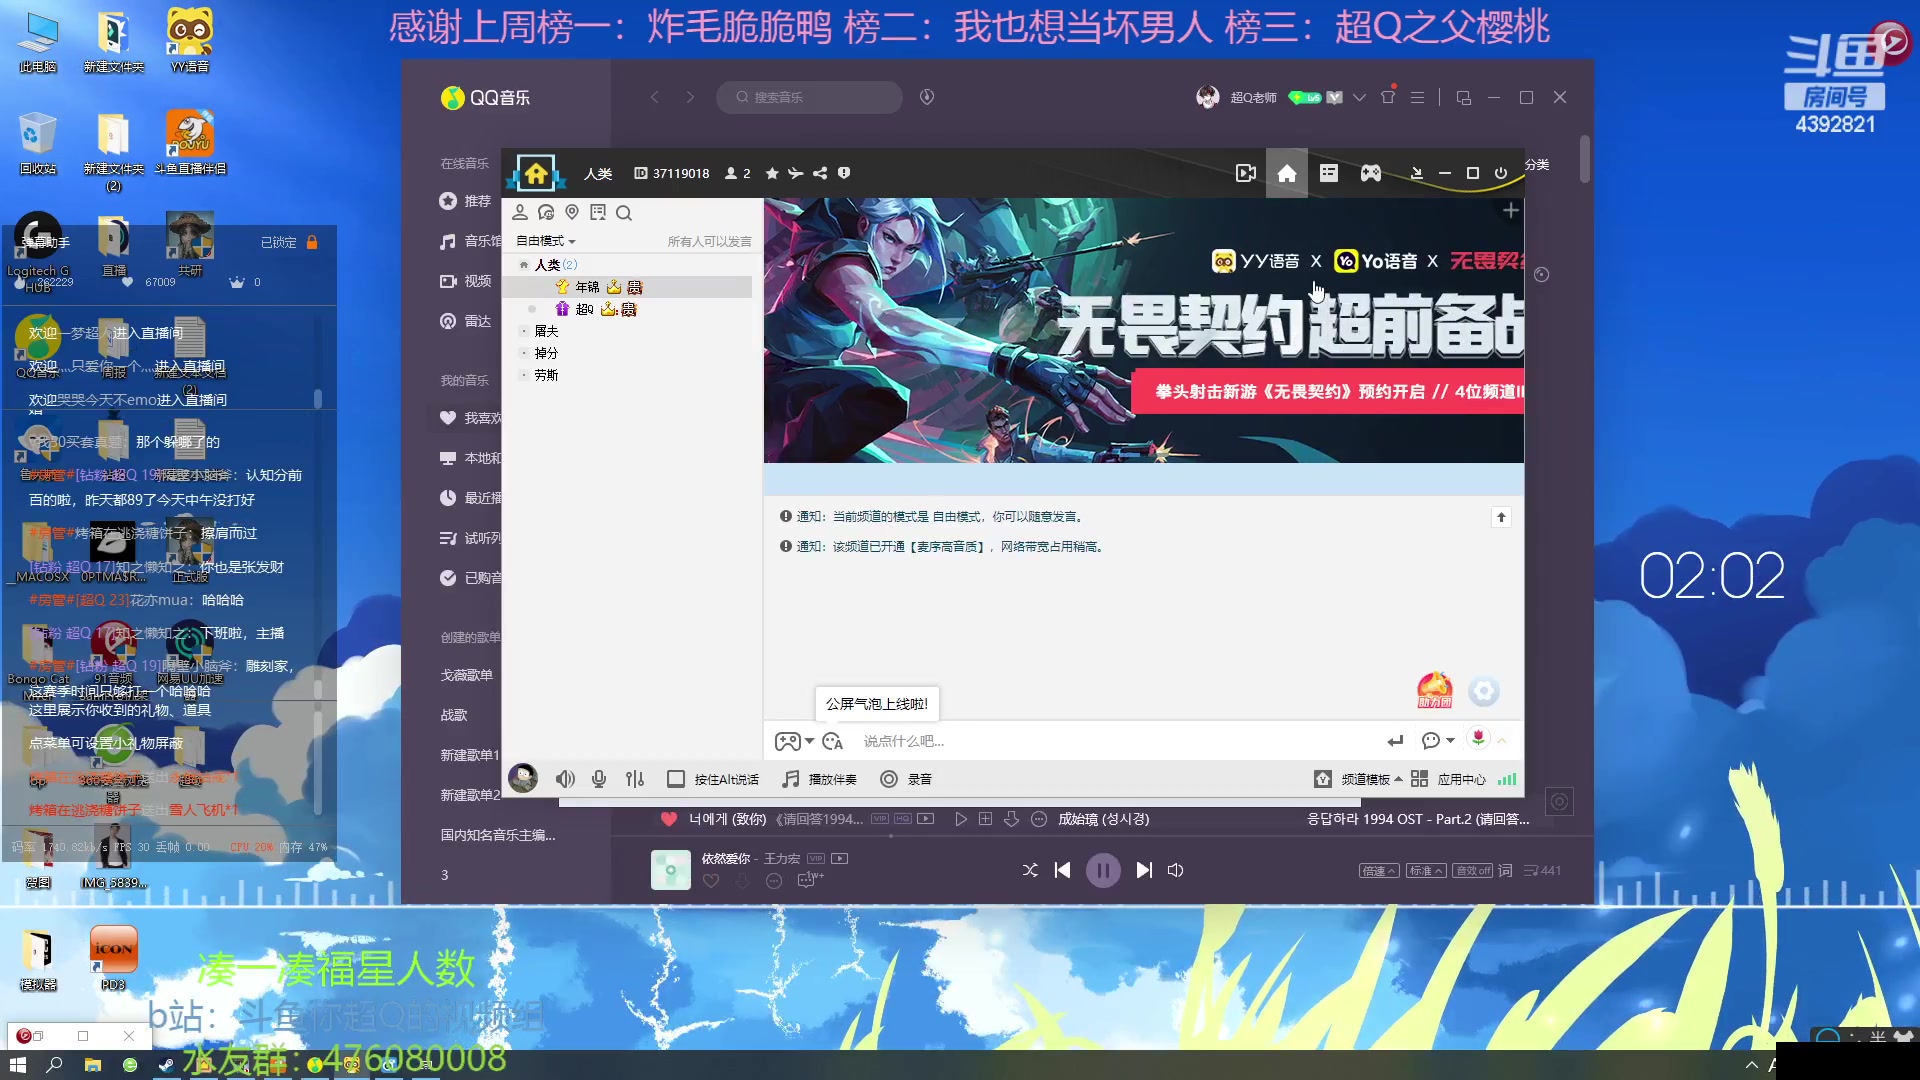Toggle lyrics with the 词 icon
Image resolution: width=1920 pixels, height=1080 pixels.
(1506, 870)
